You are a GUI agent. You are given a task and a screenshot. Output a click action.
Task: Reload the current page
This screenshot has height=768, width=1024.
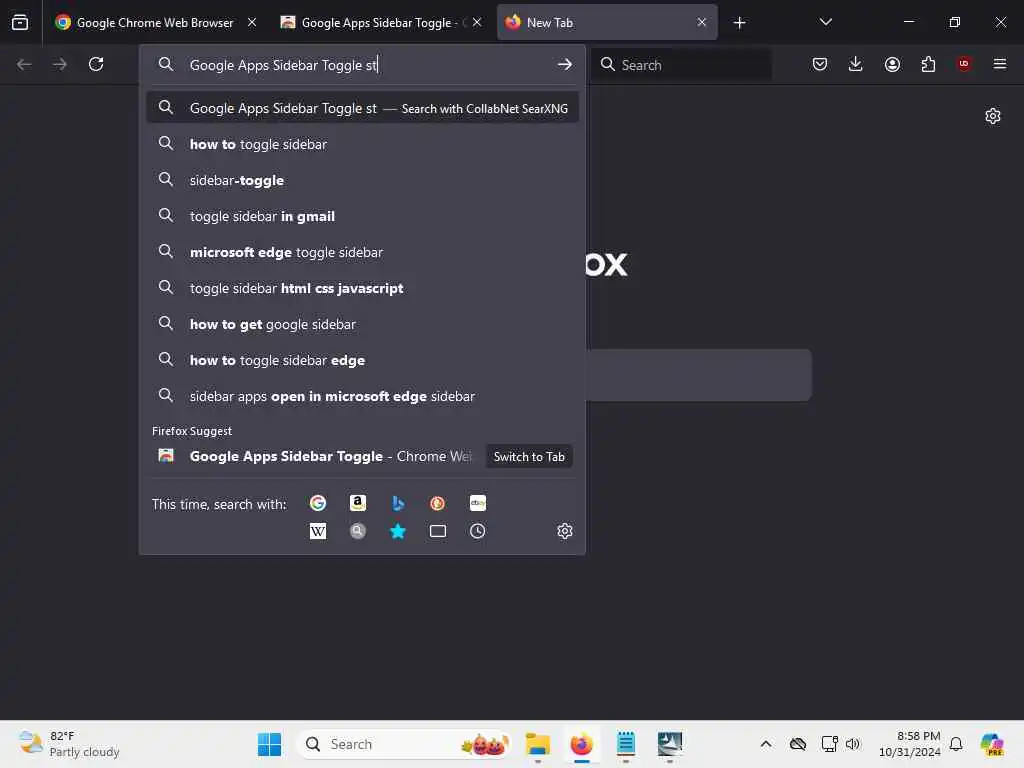point(96,65)
